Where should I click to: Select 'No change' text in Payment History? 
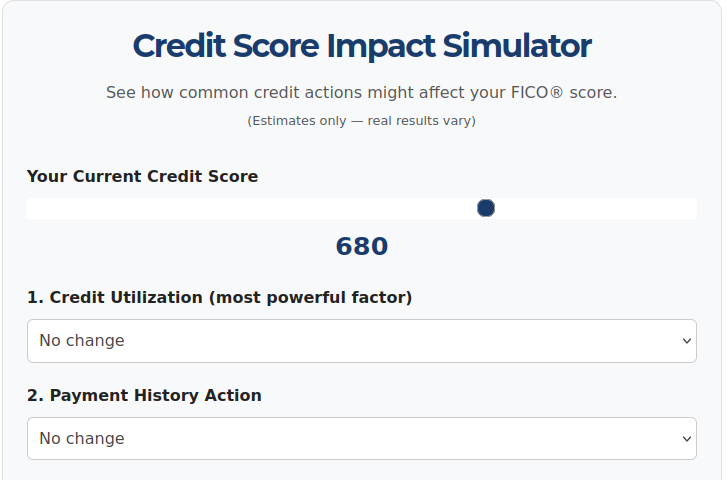pos(82,439)
